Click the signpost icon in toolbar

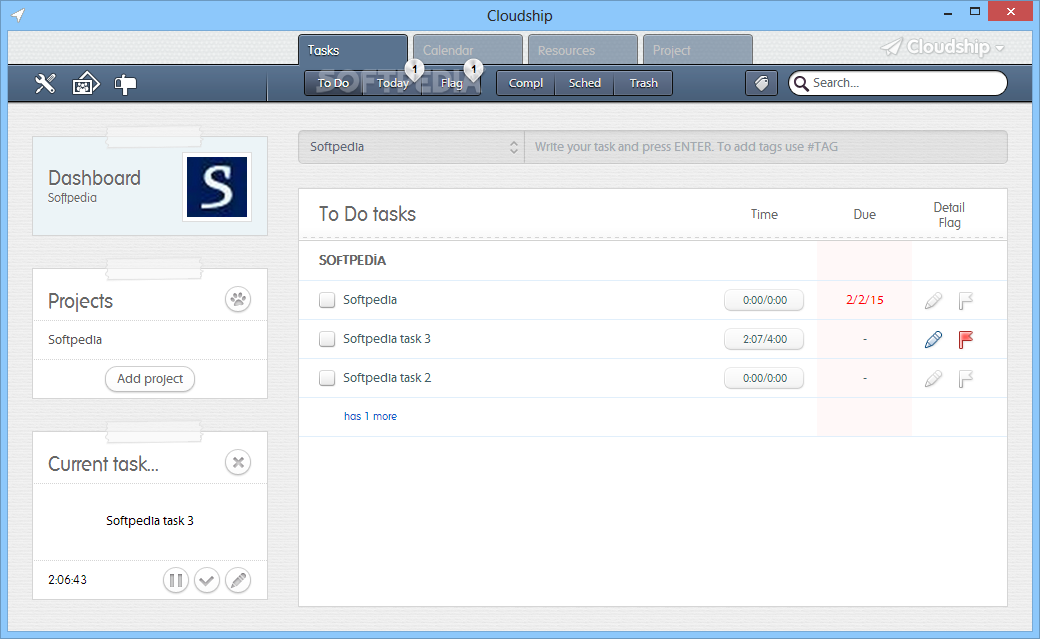[x=125, y=84]
